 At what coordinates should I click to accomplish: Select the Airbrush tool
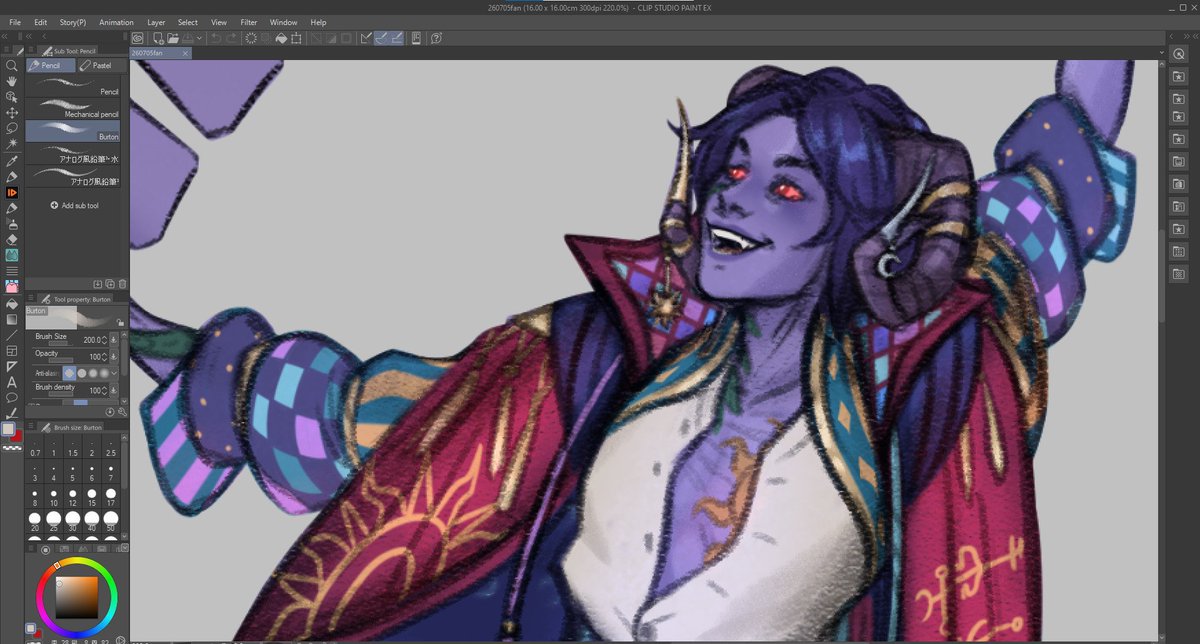pos(12,224)
